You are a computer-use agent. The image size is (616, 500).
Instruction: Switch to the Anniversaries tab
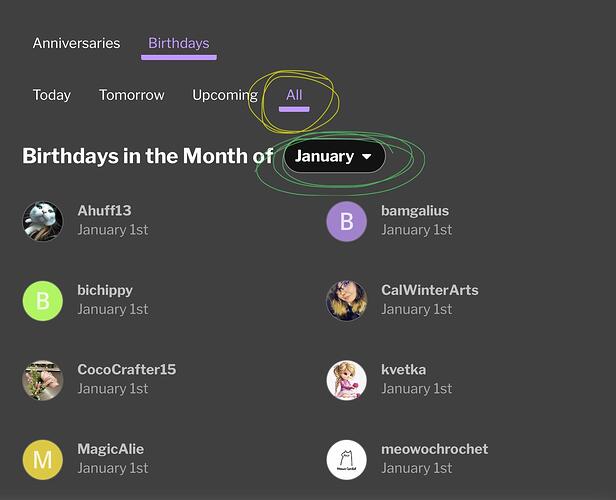(x=76, y=43)
